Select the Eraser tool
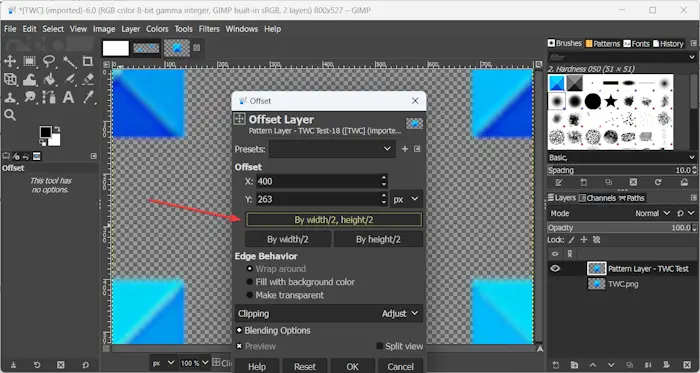Screen dimensions: 700x373 pyautogui.click(x=88, y=79)
